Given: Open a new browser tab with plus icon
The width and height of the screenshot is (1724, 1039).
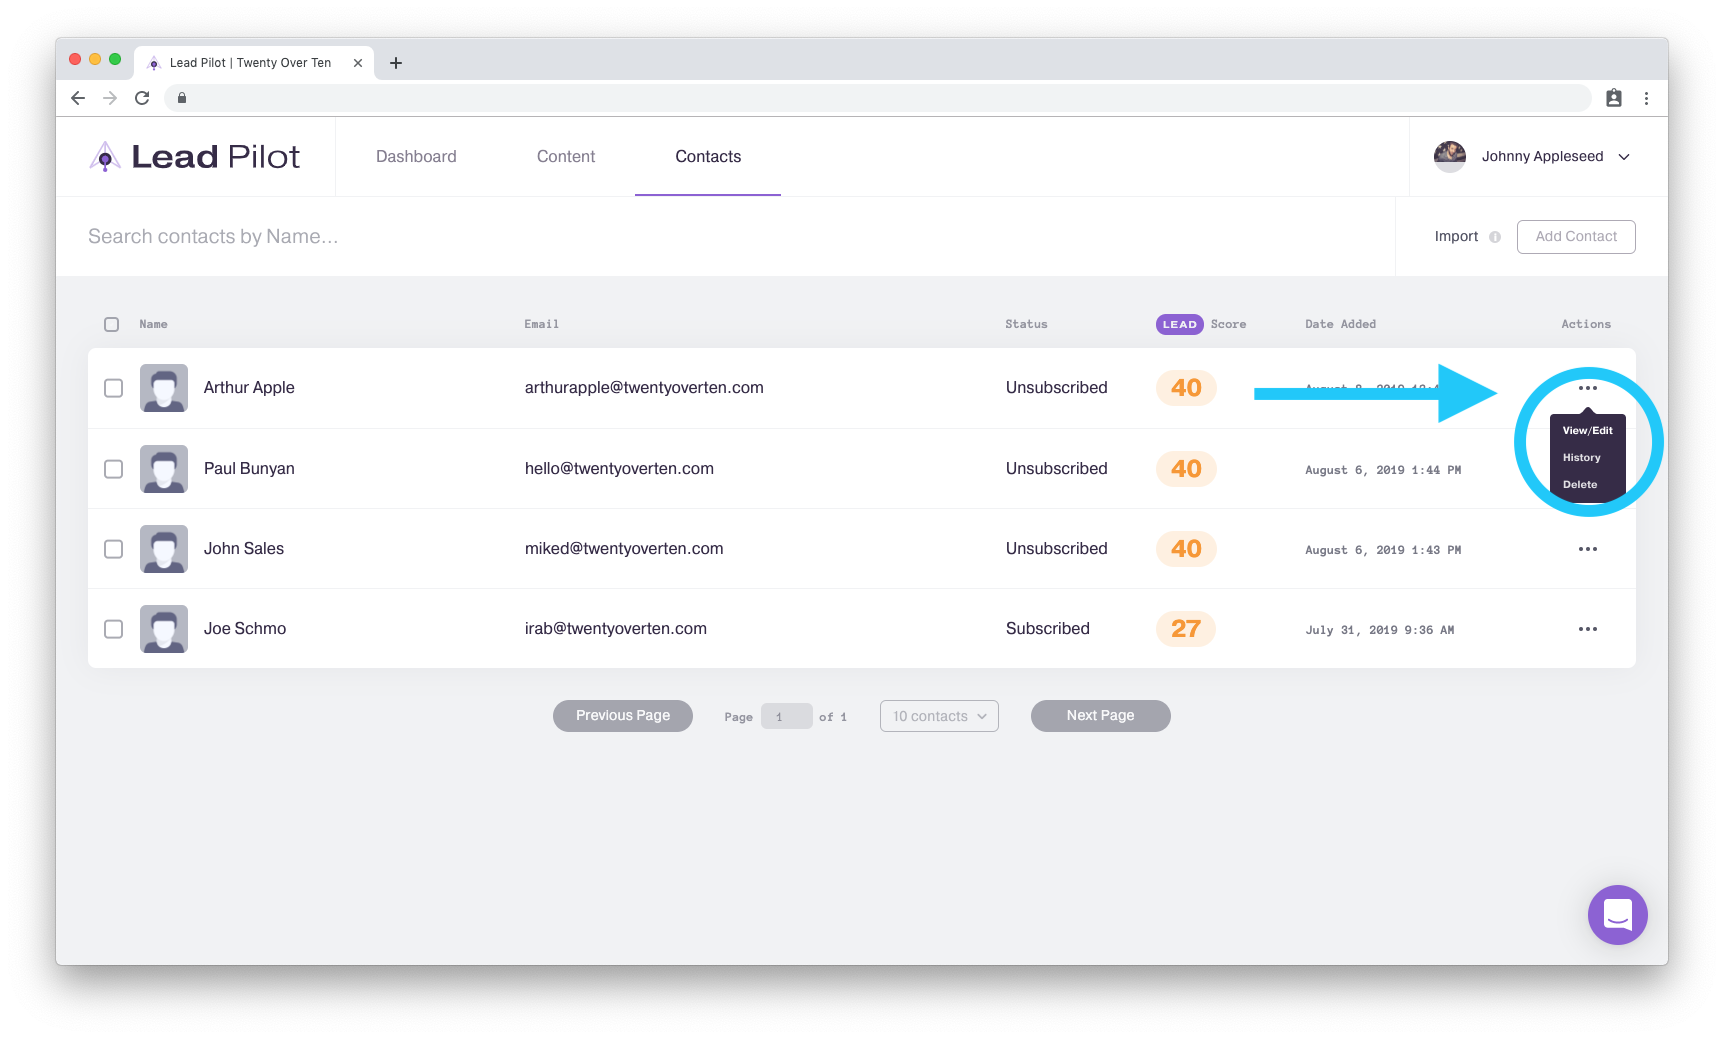Looking at the screenshot, I should point(396,63).
